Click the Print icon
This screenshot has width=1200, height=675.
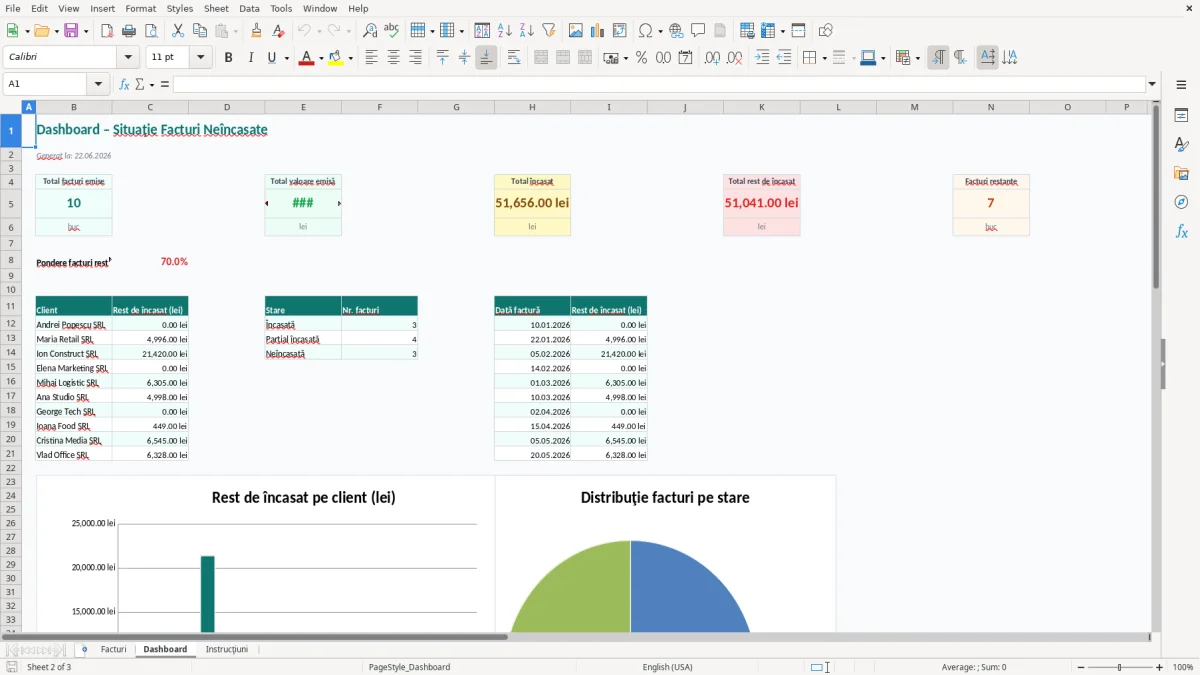click(129, 31)
